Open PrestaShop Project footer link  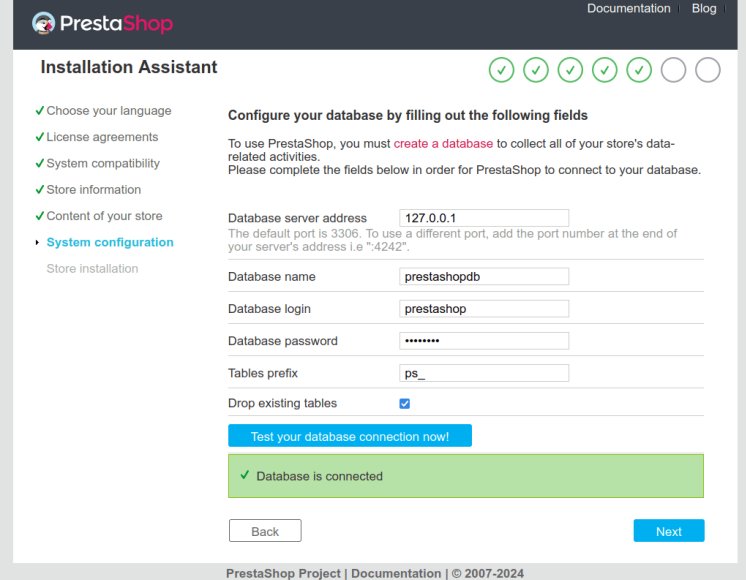[283, 573]
